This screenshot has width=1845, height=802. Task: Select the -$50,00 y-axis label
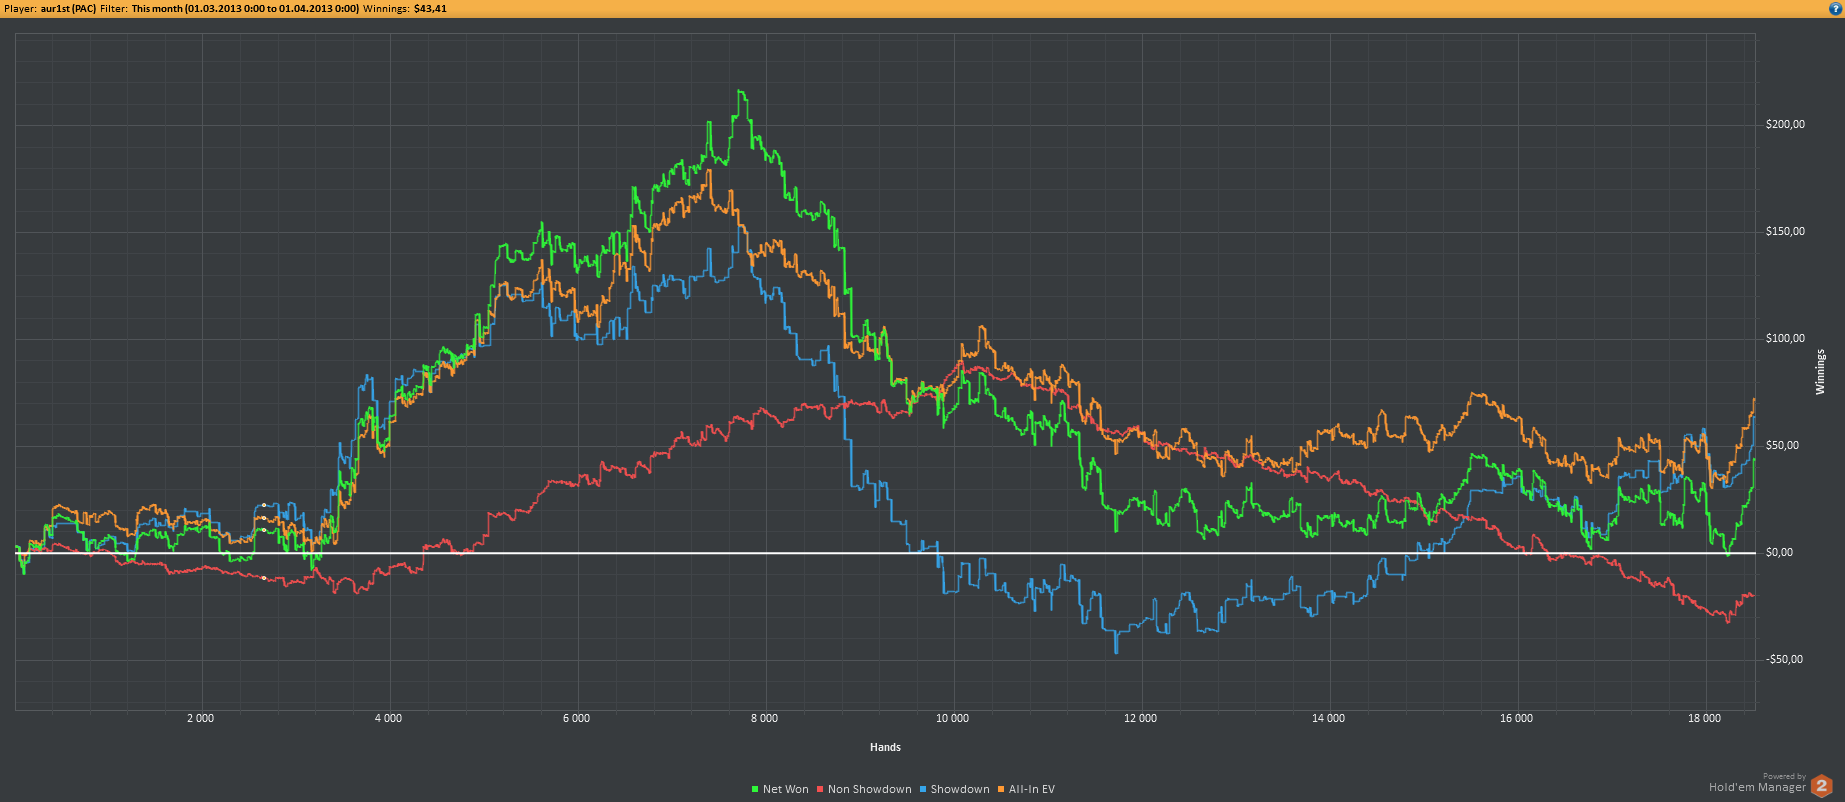(x=1784, y=660)
